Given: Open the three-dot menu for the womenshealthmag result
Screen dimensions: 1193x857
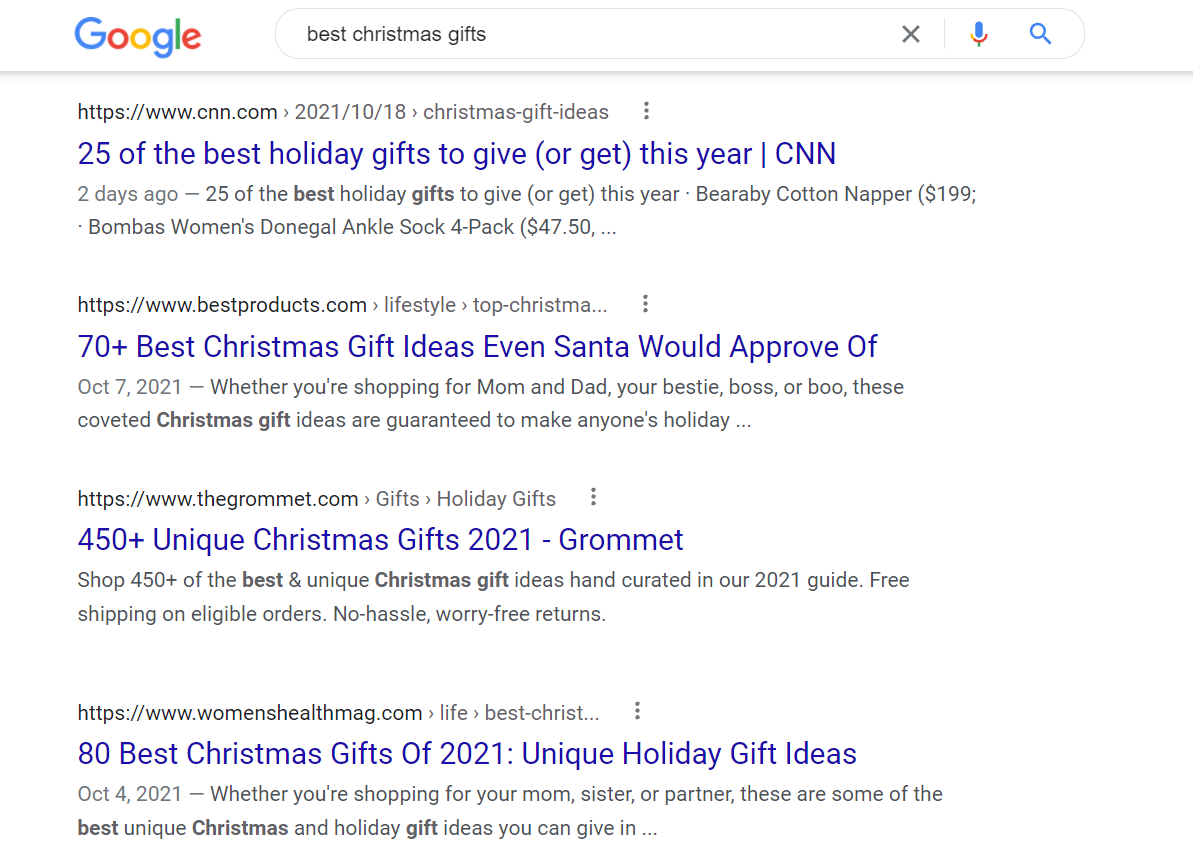Looking at the screenshot, I should [x=637, y=710].
